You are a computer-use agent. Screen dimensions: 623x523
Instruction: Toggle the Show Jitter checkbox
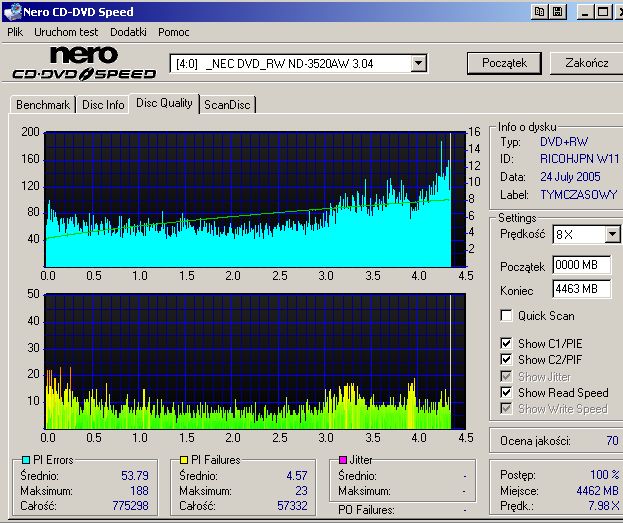click(x=506, y=376)
